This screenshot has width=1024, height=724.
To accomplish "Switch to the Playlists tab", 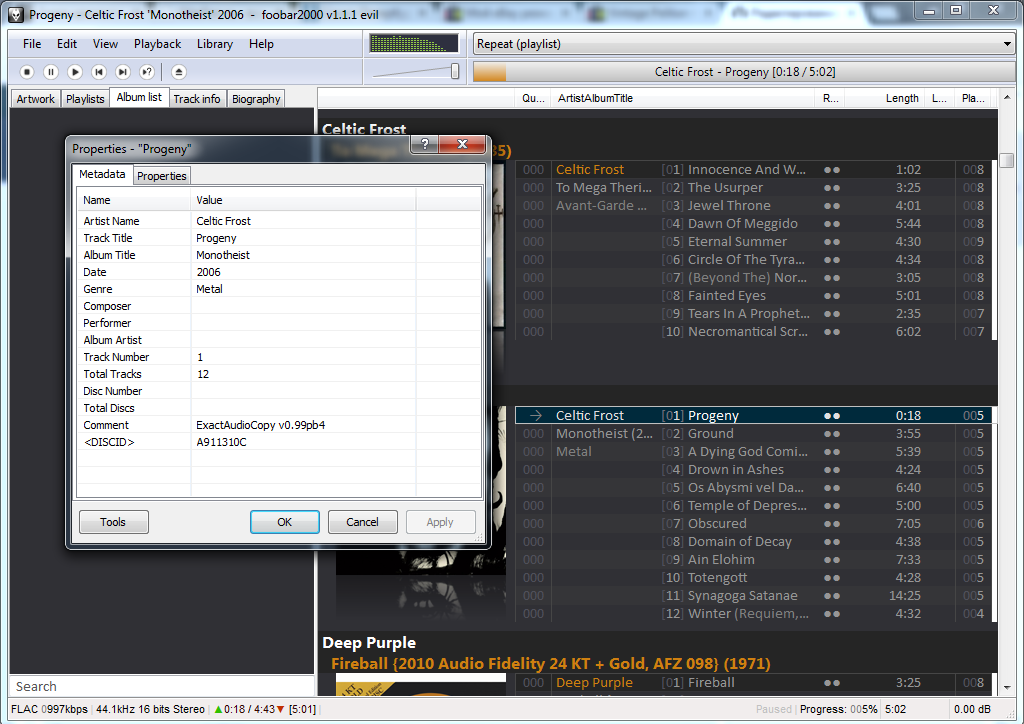I will coord(85,99).
